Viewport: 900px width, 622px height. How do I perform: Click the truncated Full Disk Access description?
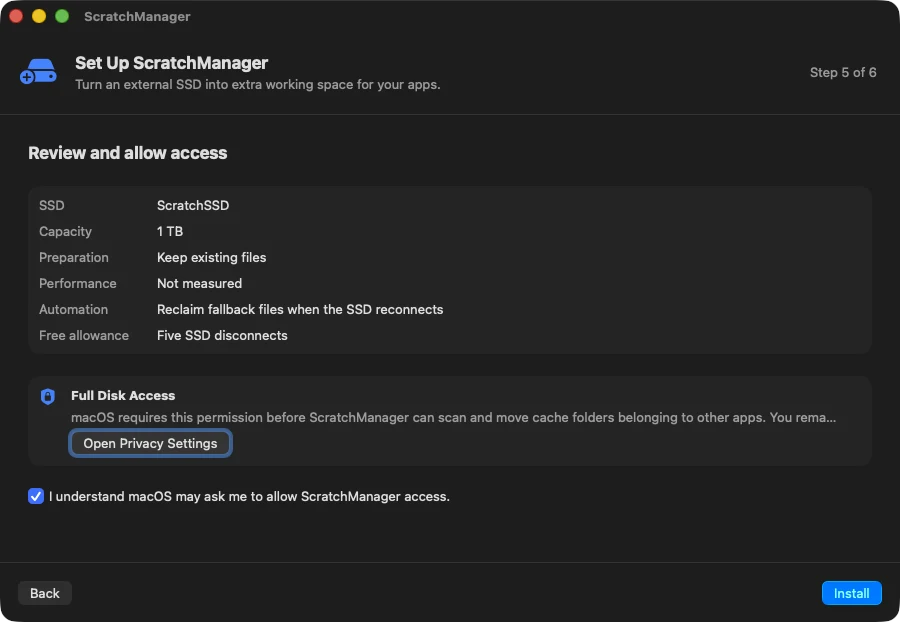click(x=453, y=417)
